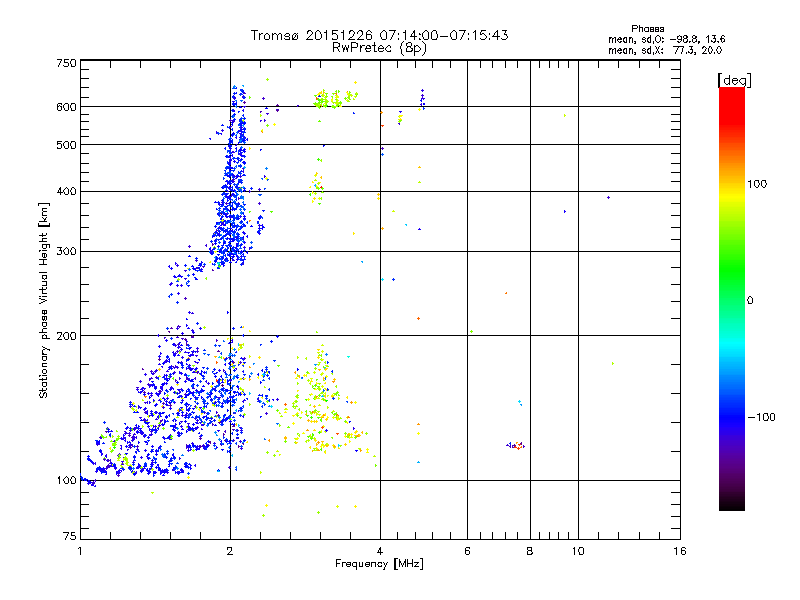
Task: Click the plot title 'Tromsø 20151226 07:14:00-07:15:43'
Action: click(379, 35)
